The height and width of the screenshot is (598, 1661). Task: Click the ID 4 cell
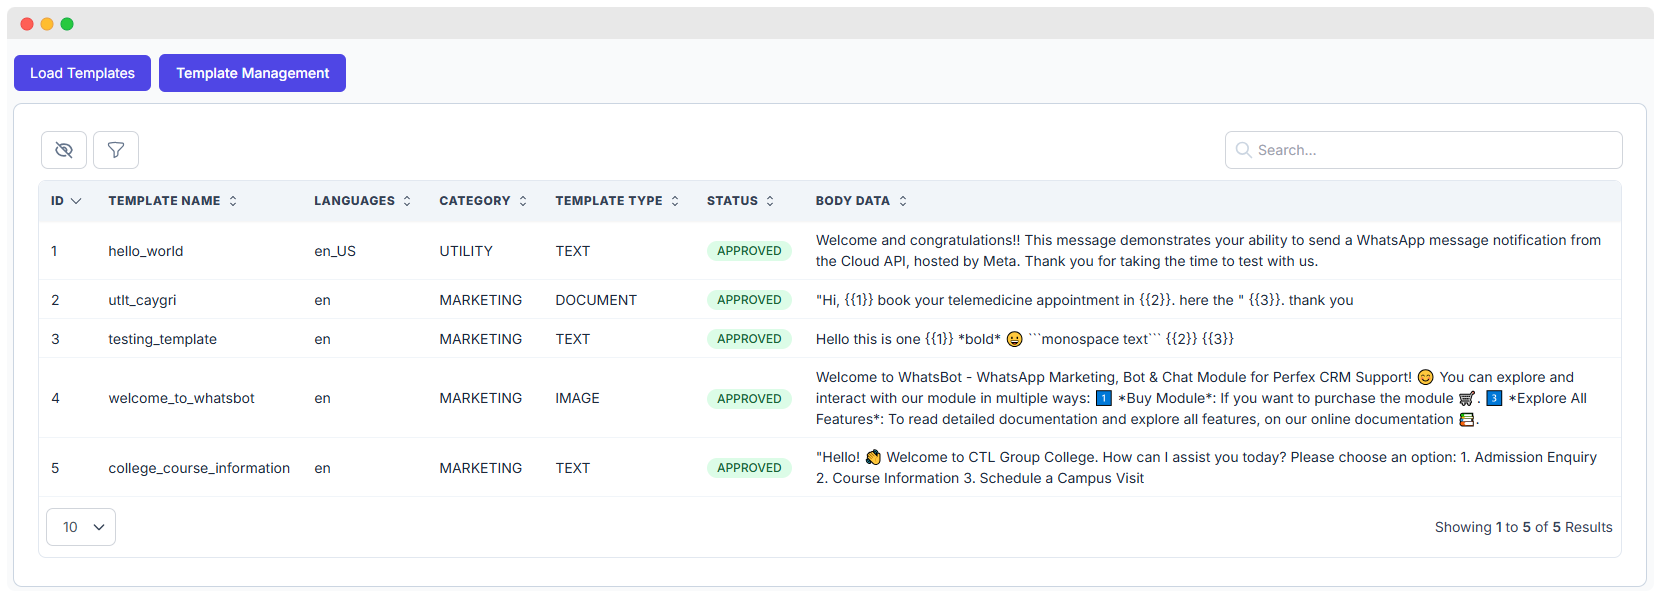pyautogui.click(x=55, y=398)
